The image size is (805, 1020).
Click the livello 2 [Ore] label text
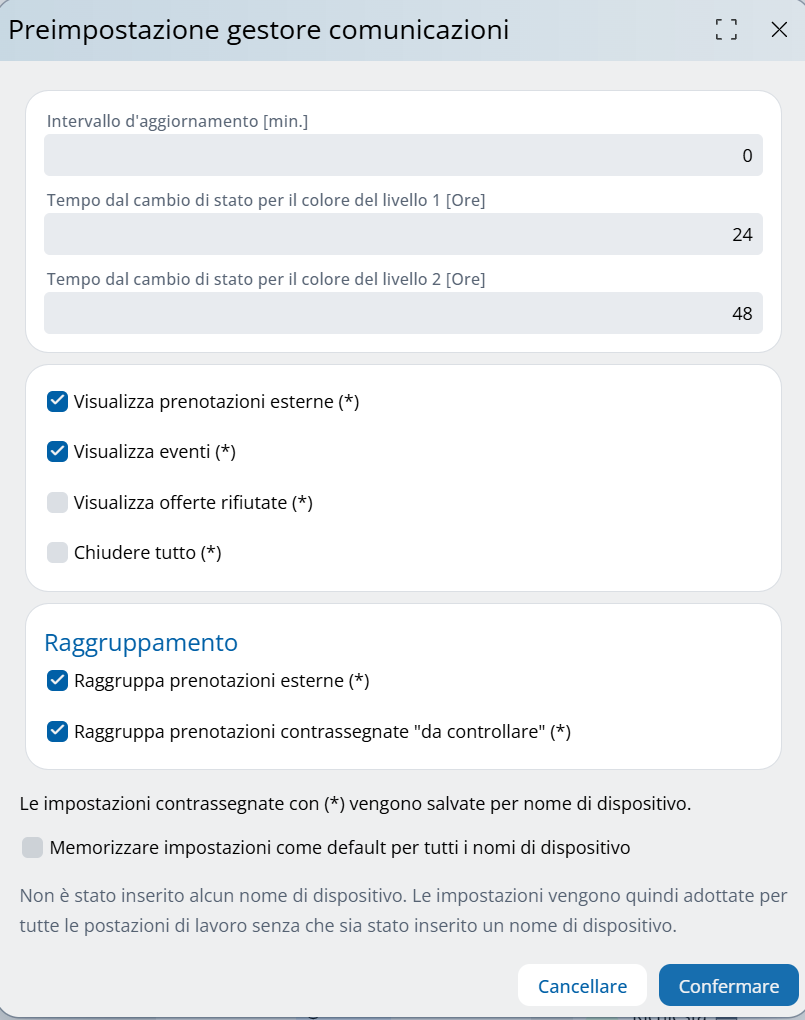tap(266, 279)
